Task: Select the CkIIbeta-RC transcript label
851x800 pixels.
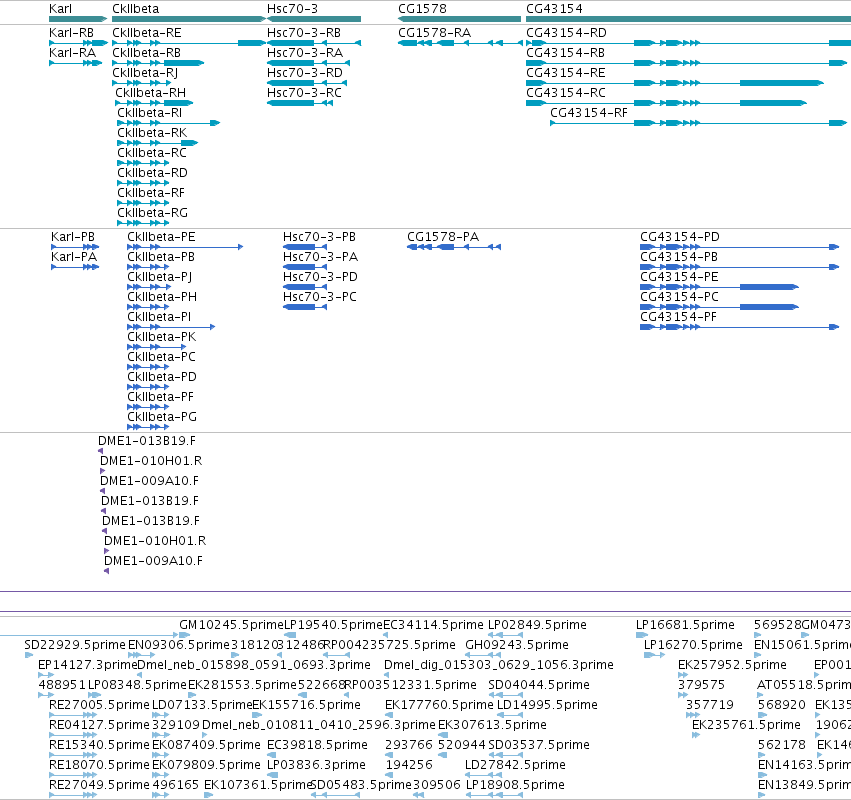Action: [152, 153]
